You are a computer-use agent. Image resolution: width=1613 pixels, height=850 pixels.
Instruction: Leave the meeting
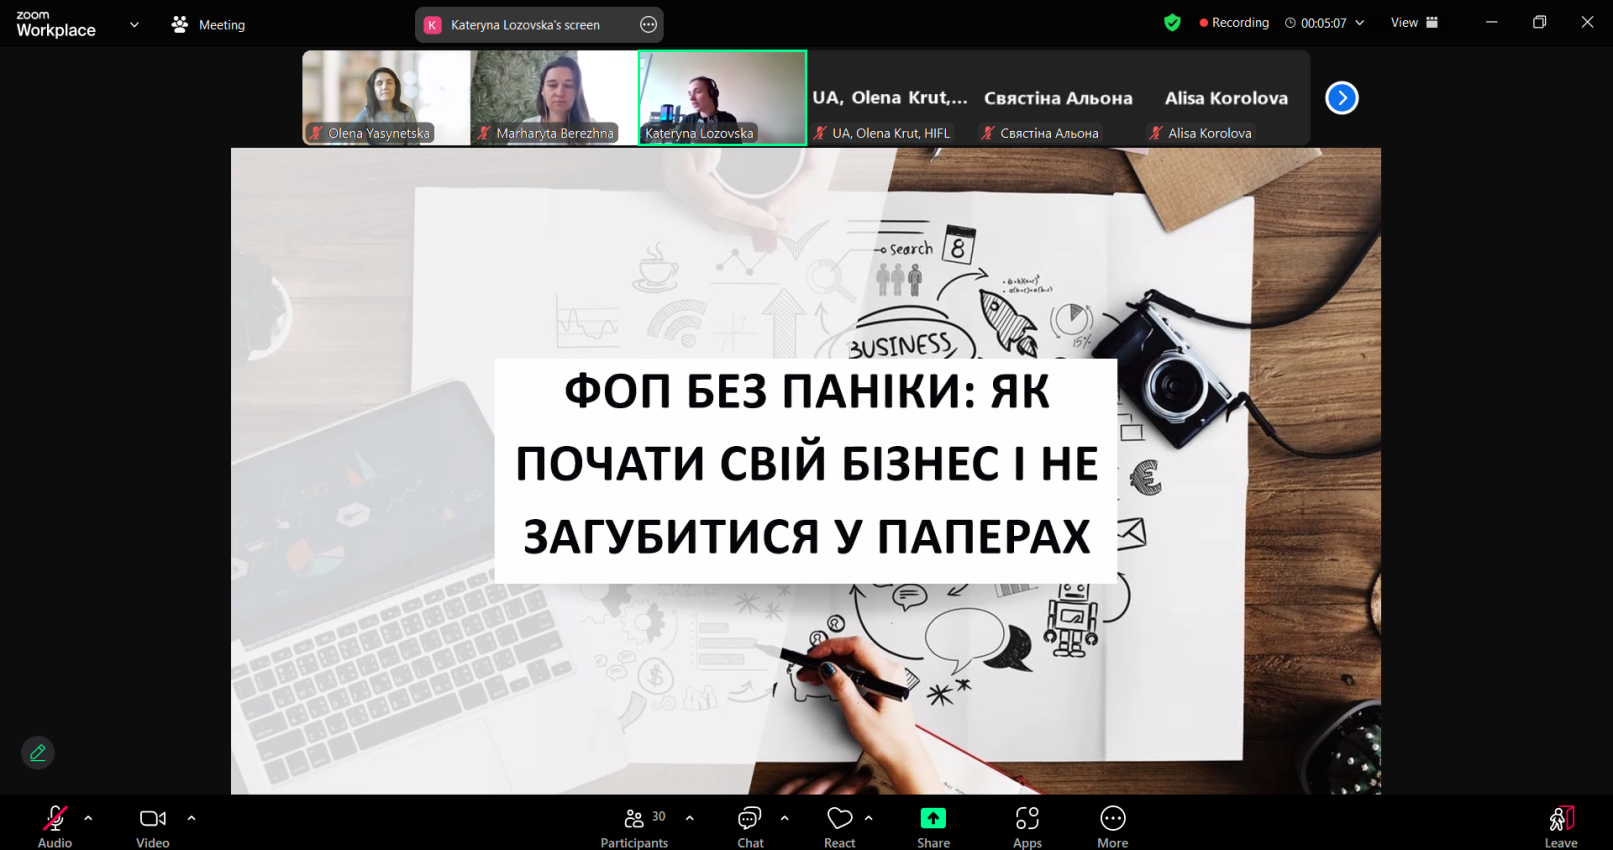(x=1560, y=826)
